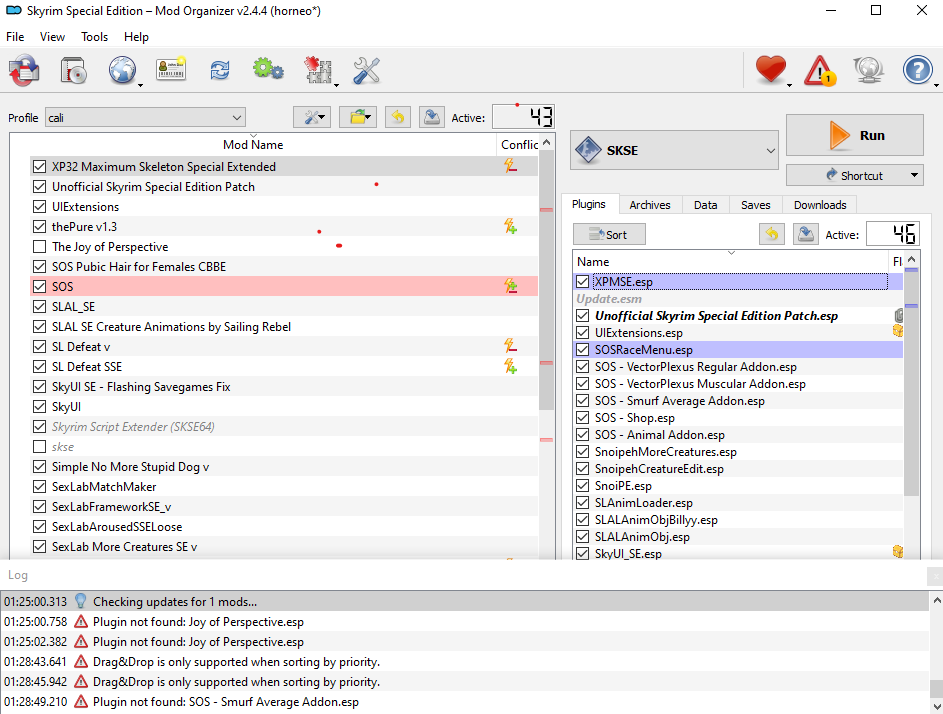The image size is (943, 714).
Task: Open the folder dropdown button
Action: click(358, 117)
